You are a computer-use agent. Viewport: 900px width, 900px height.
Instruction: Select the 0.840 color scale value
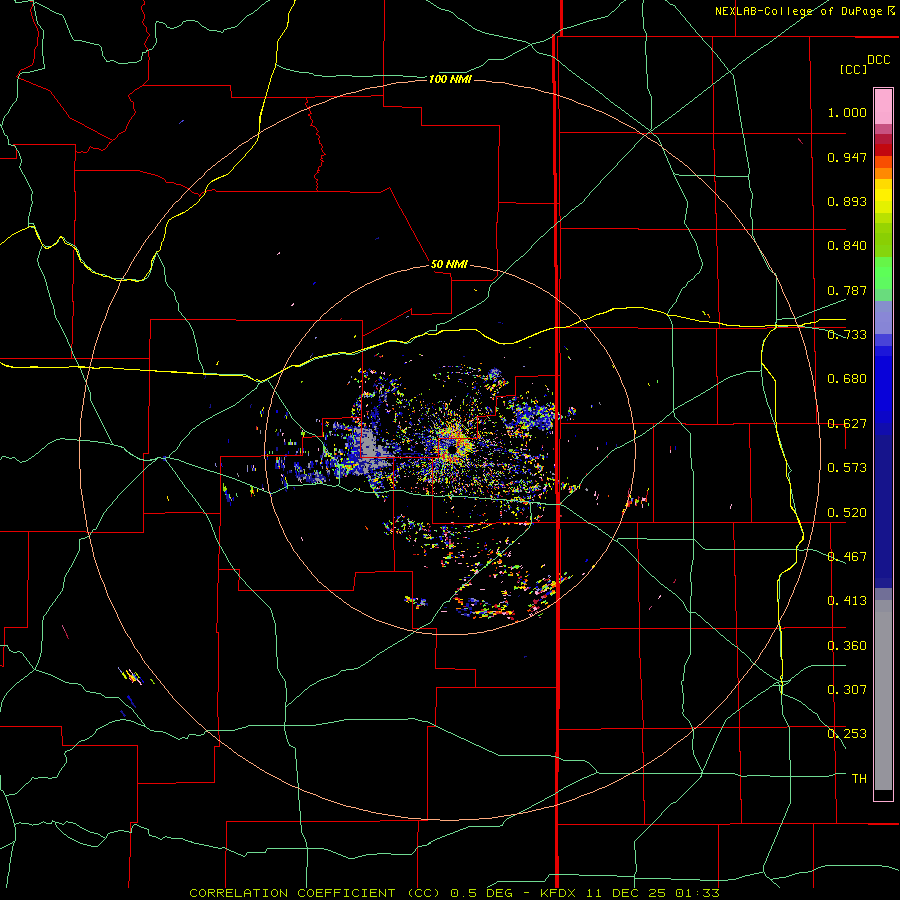[847, 246]
